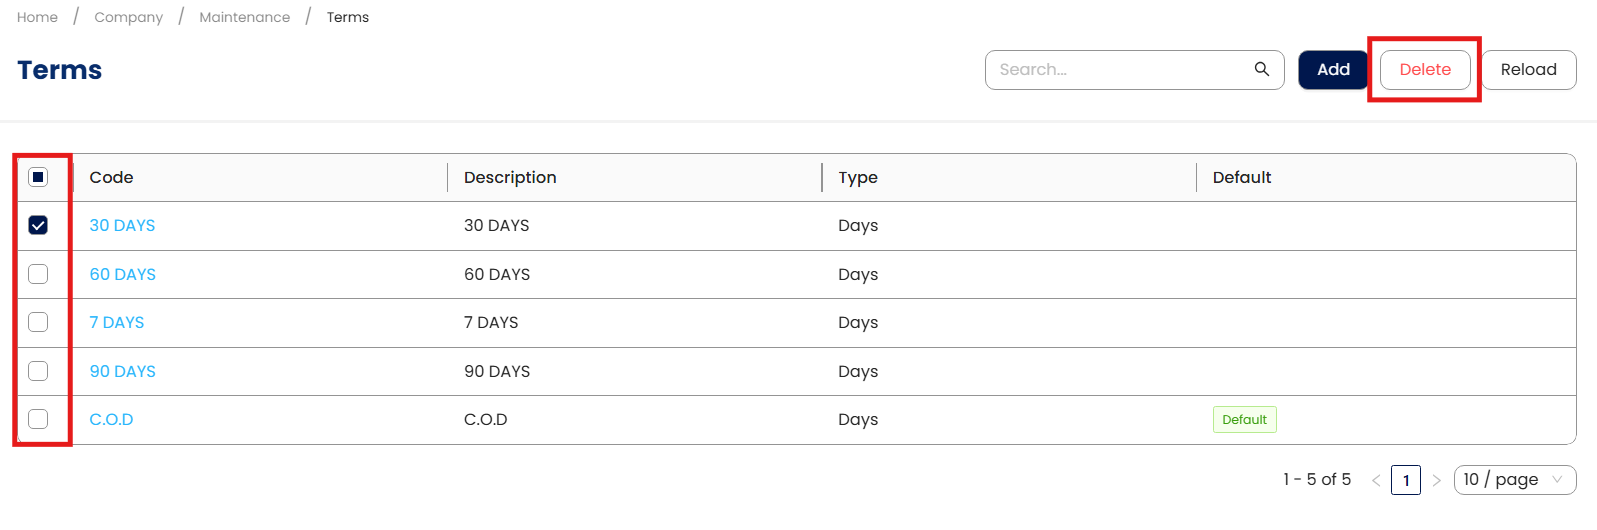
Task: Go to Maintenance breadcrumb
Action: click(245, 17)
